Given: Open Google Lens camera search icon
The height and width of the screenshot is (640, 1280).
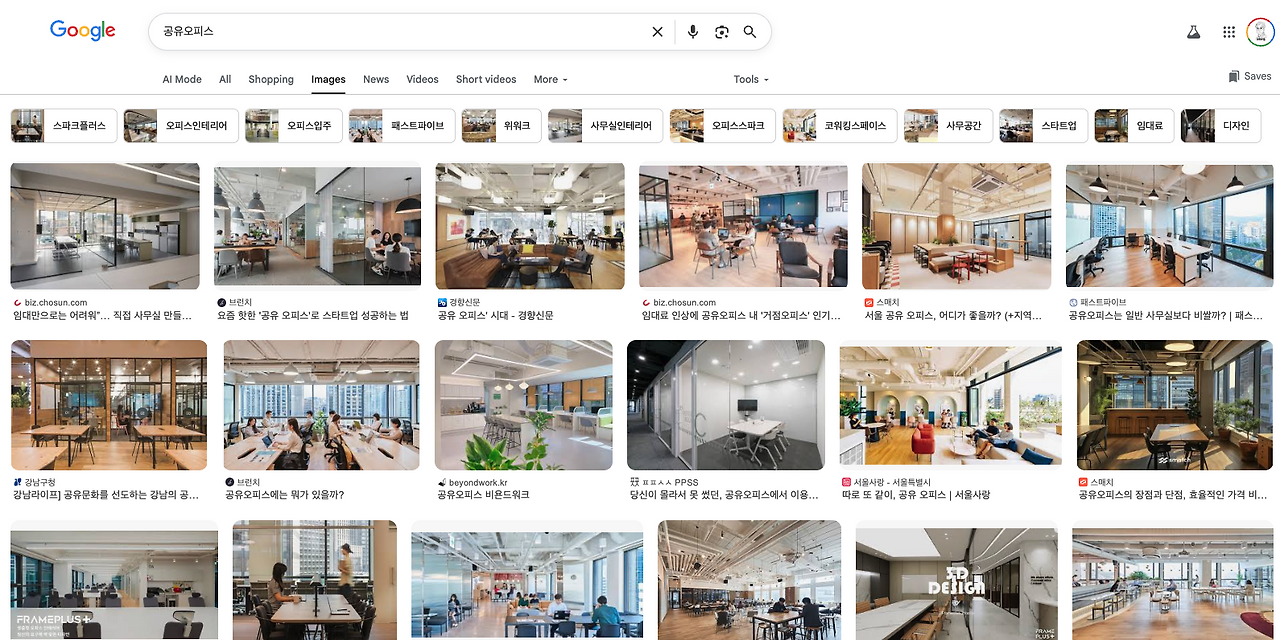Looking at the screenshot, I should pos(722,32).
